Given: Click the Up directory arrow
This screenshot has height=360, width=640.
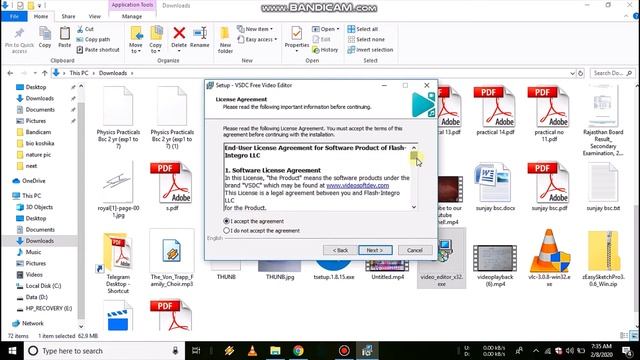Looking at the screenshot, I should 44,73.
